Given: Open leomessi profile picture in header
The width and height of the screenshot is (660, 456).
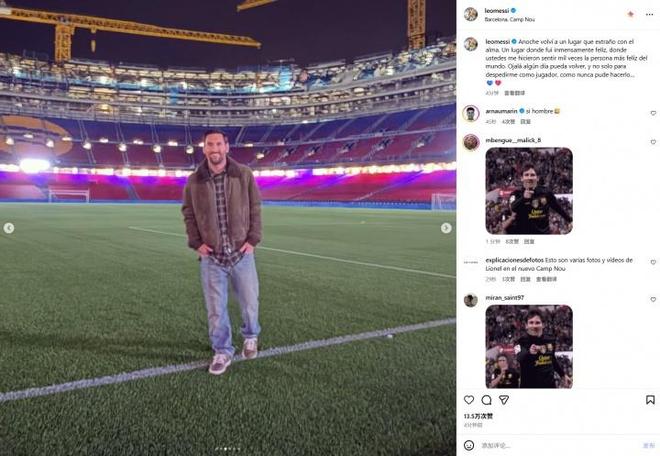Looking at the screenshot, I should (x=470, y=14).
